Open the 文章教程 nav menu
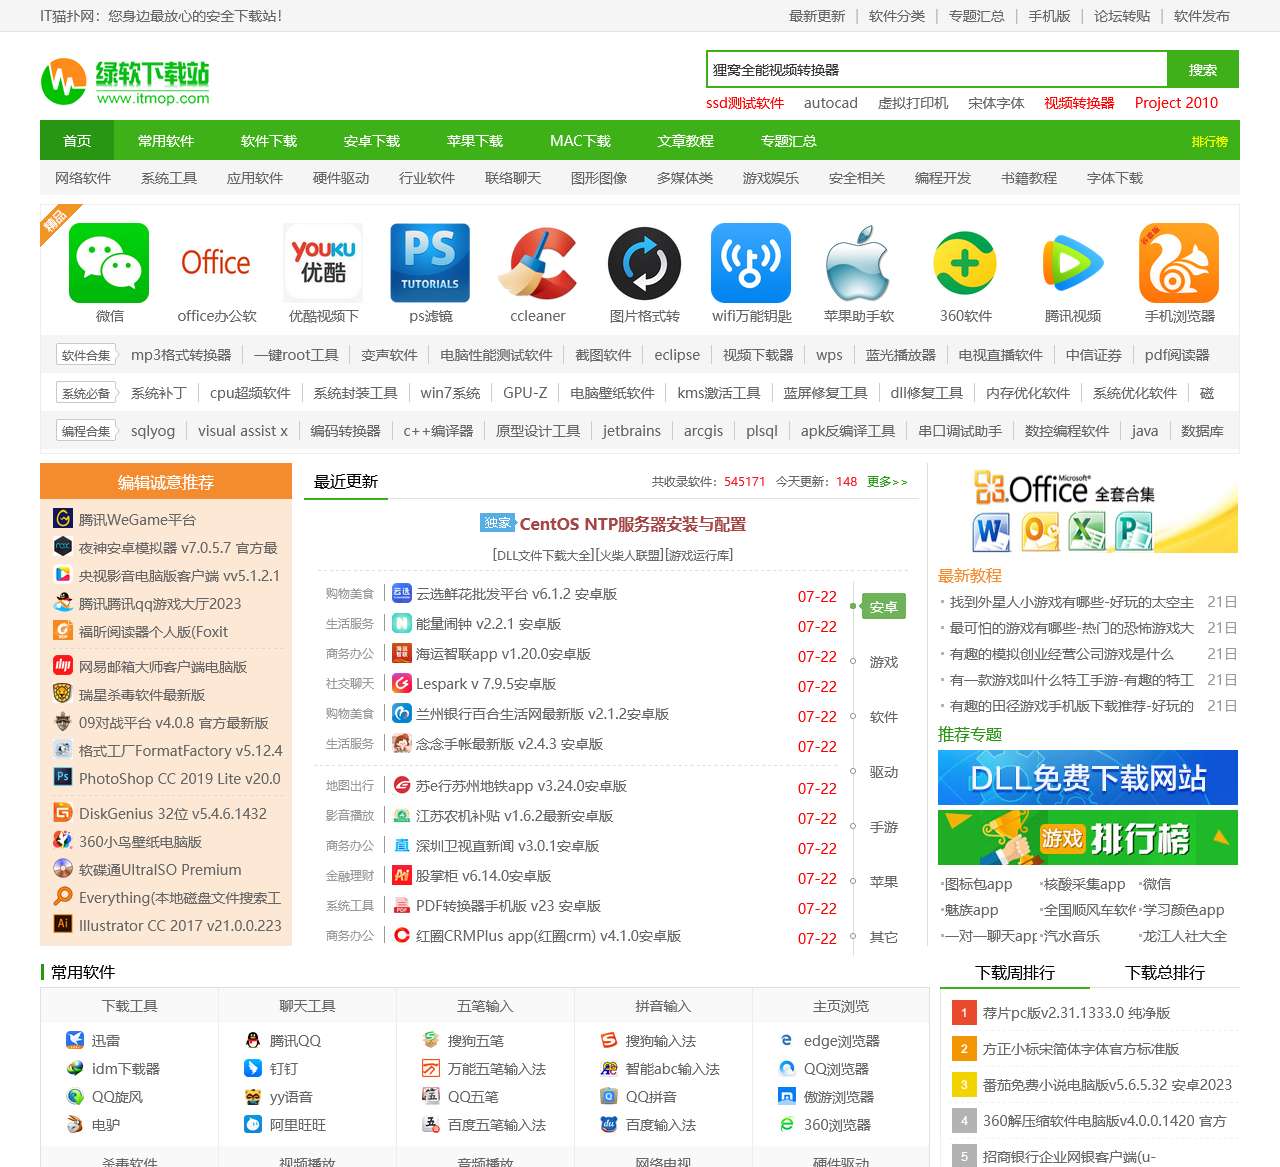Viewport: 1280px width, 1167px height. [x=686, y=141]
